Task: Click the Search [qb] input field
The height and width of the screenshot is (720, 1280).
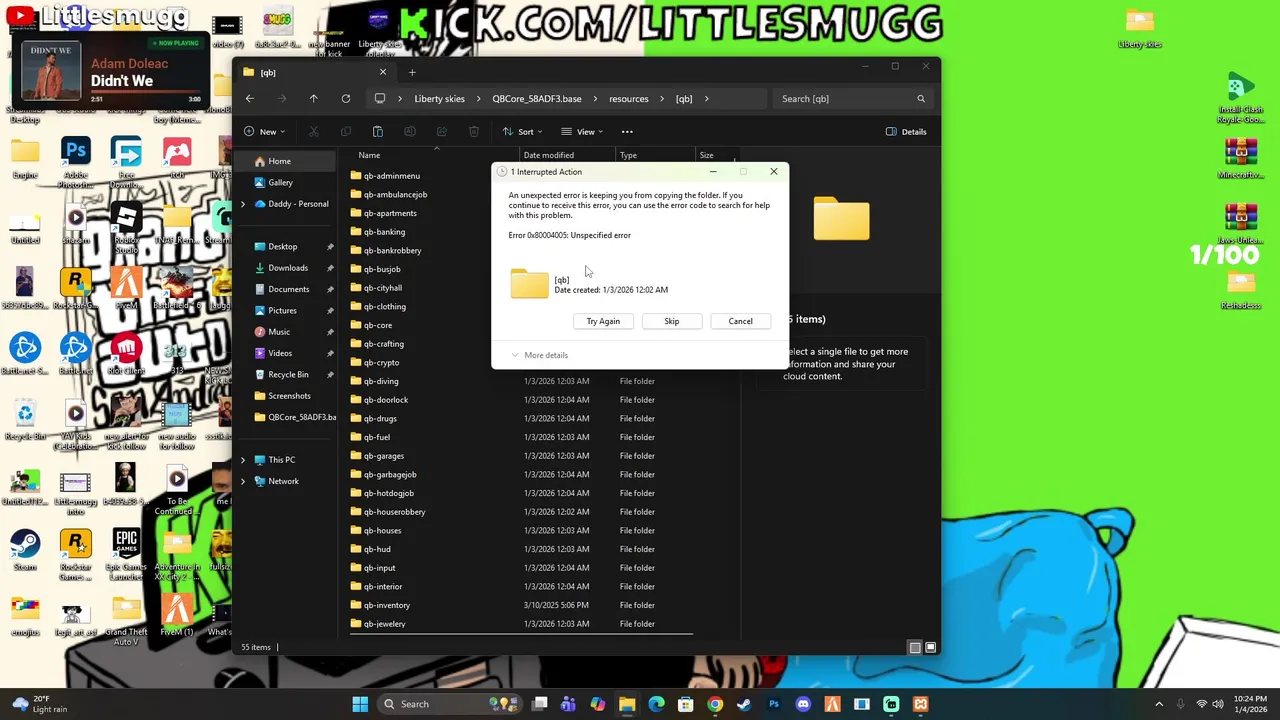Action: tap(855, 99)
